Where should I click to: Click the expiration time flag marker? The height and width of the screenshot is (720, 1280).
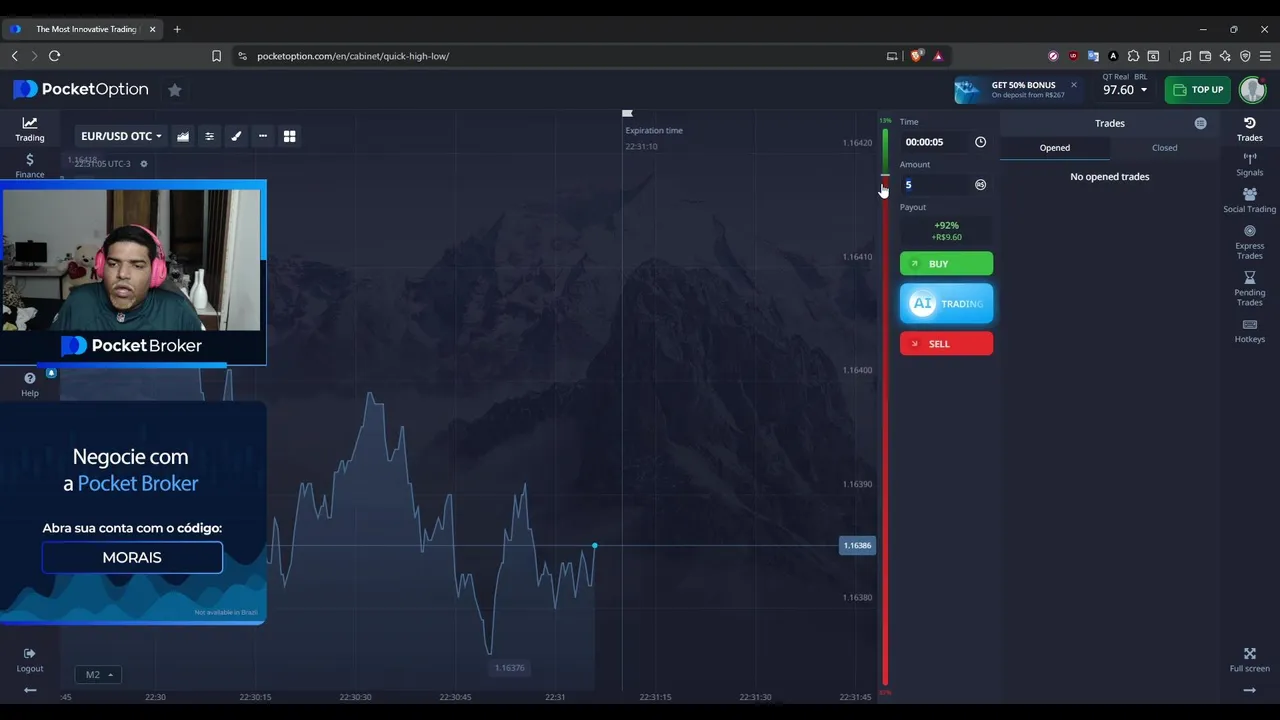click(x=627, y=114)
